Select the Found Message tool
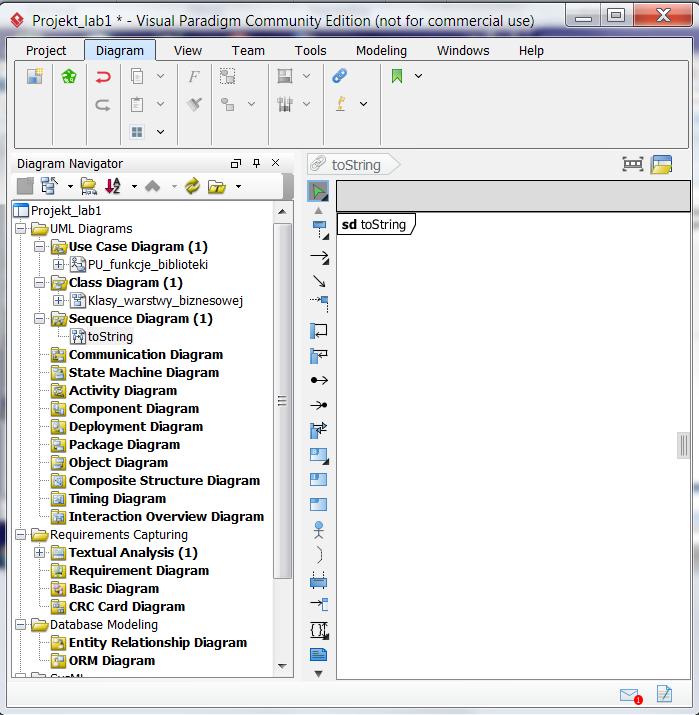Screen dimensions: 699x715 tap(319, 380)
